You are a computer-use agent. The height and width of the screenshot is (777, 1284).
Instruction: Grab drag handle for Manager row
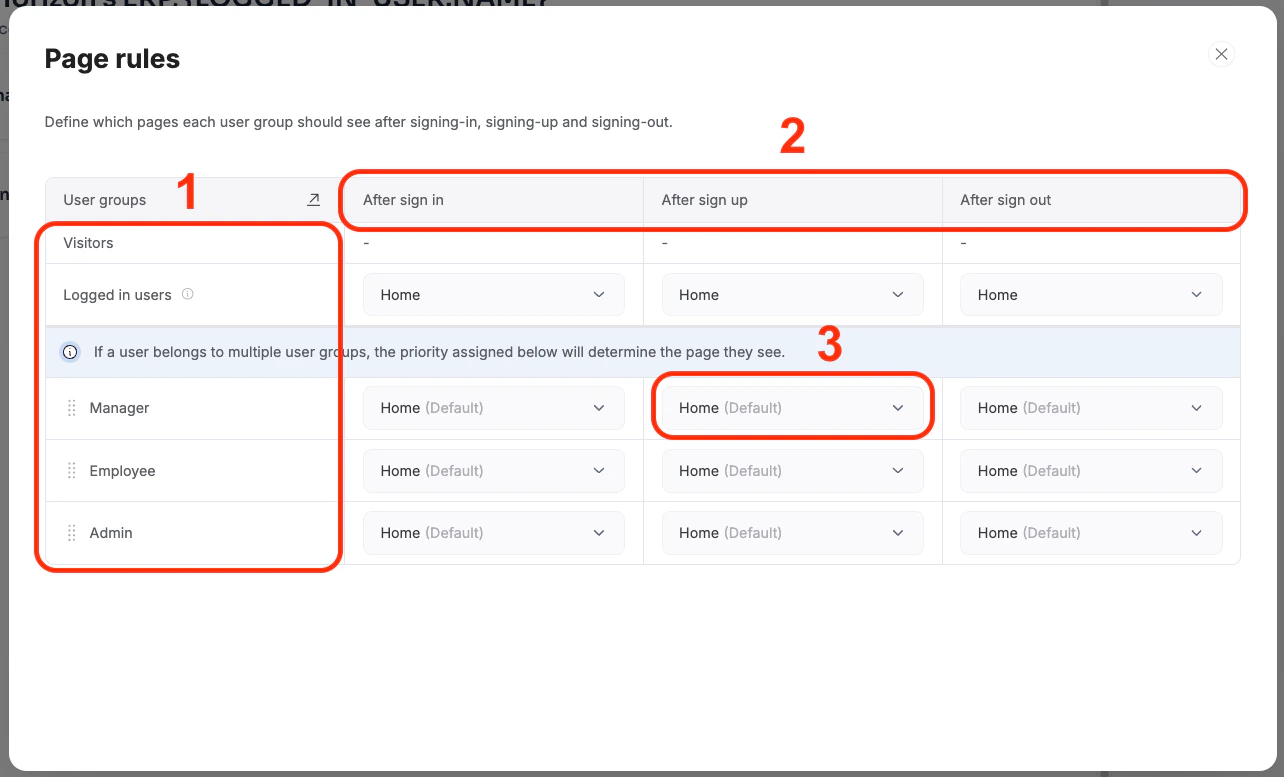(71, 408)
